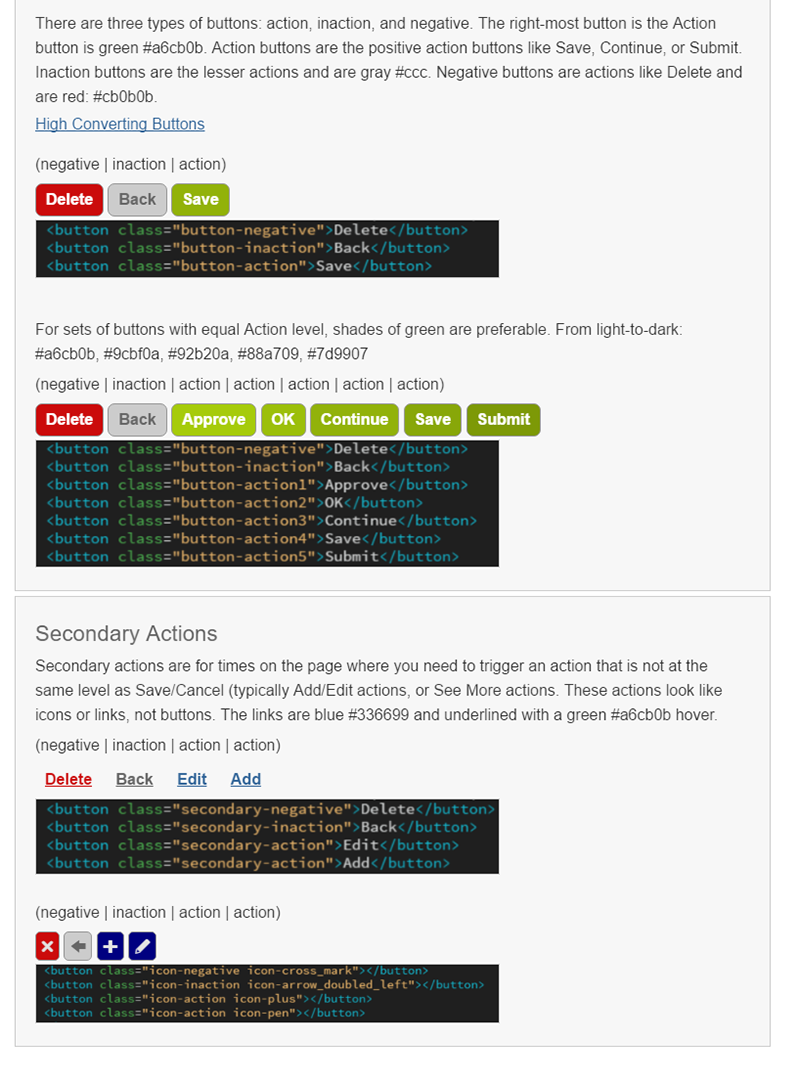Click gray Back button next to Approve
800x1065 pixels.
click(x=137, y=420)
